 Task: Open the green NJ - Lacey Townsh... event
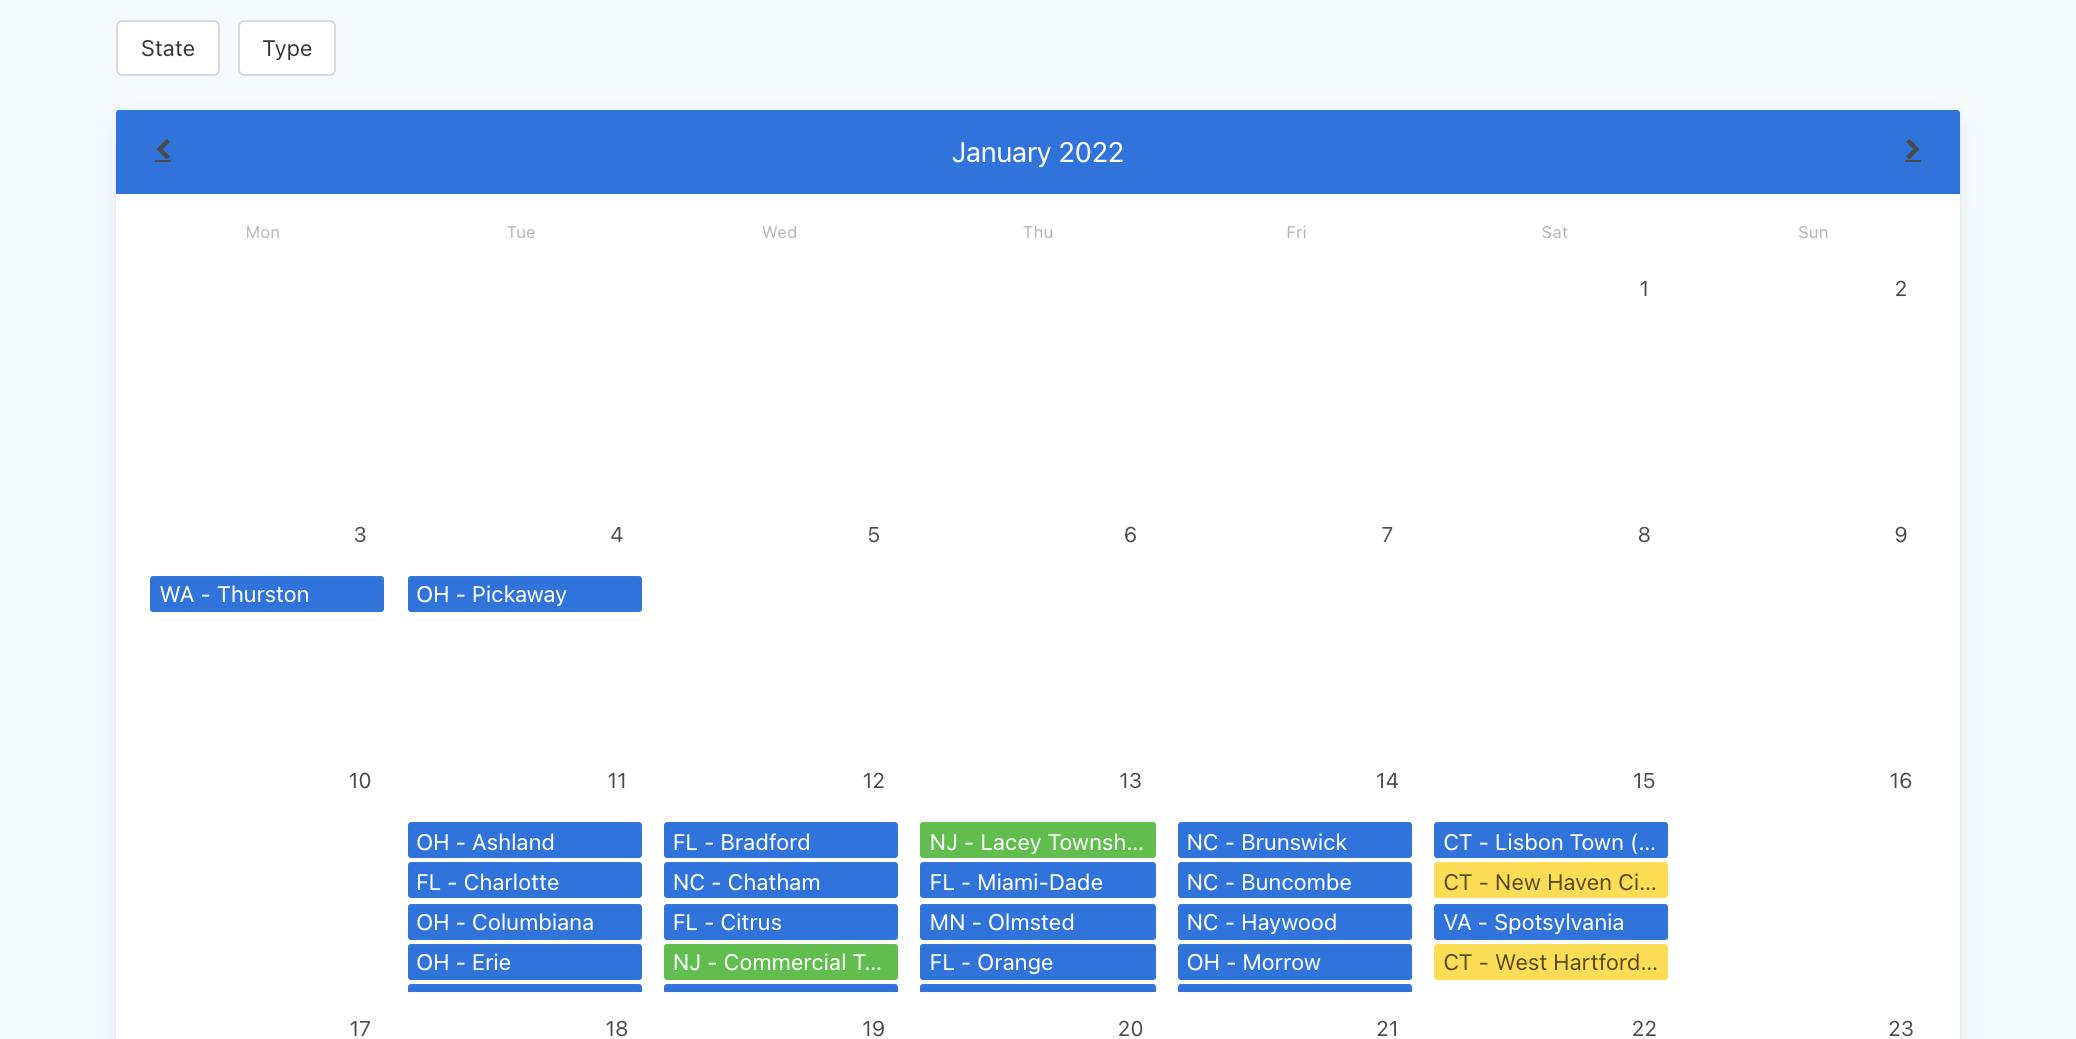point(1038,841)
